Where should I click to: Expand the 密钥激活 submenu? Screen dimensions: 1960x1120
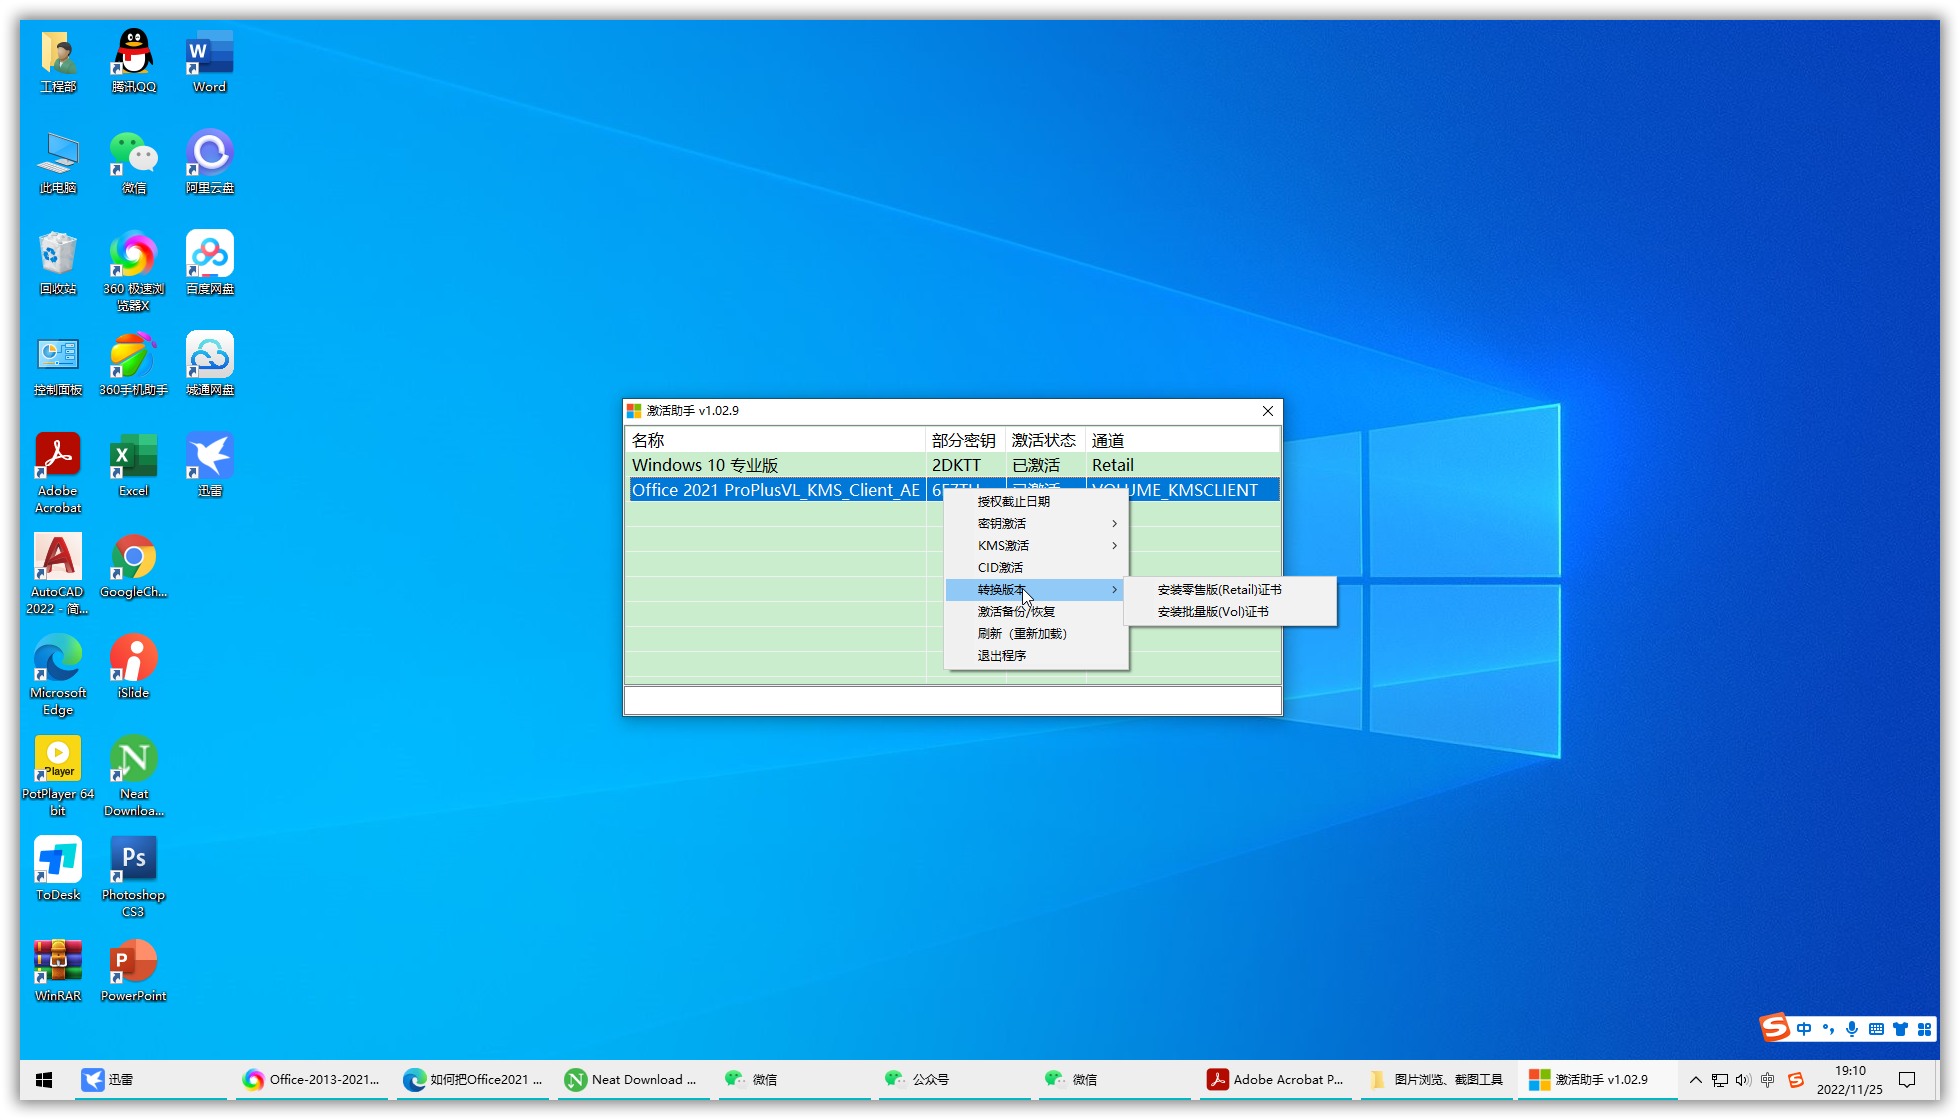click(1037, 523)
